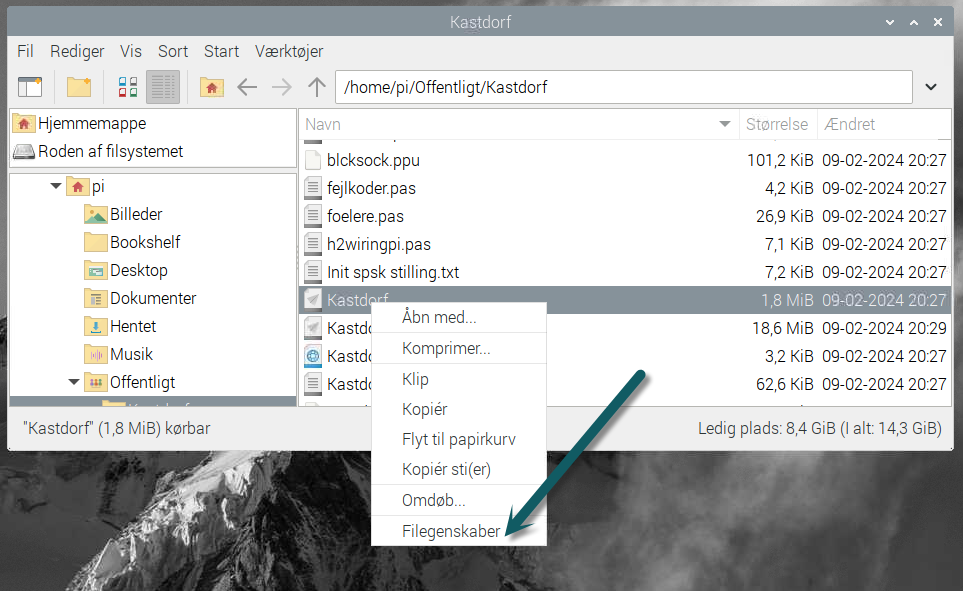This screenshot has height=591, width=963.
Task: Open Hjemmemappe in the side pane
Action: pos(92,124)
